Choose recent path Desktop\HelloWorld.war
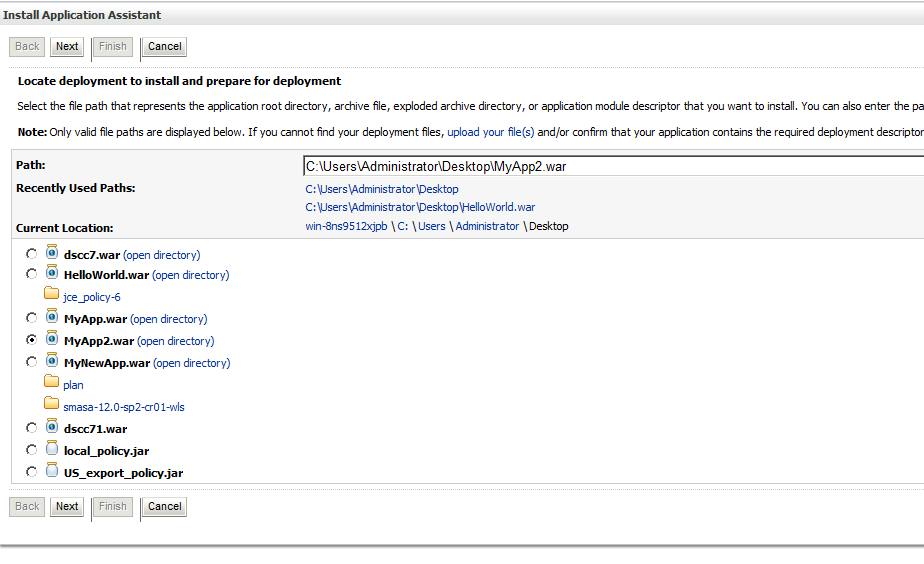Image resolution: width=924 pixels, height=564 pixels. [x=420, y=207]
